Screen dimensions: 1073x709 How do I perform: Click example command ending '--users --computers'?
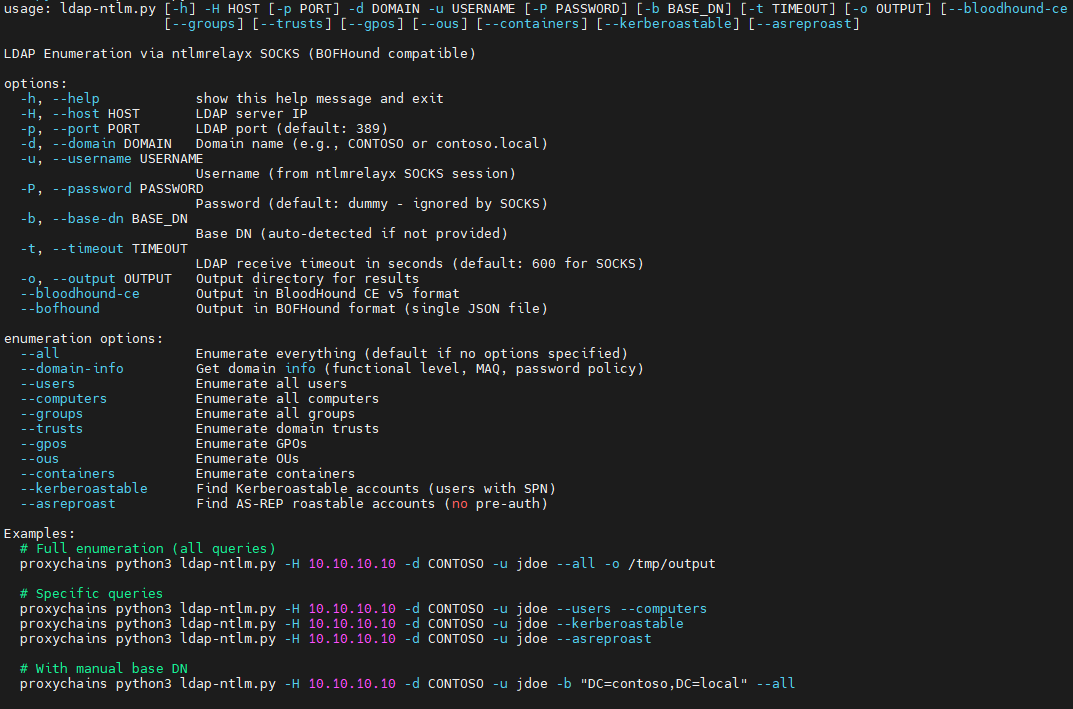363,609
